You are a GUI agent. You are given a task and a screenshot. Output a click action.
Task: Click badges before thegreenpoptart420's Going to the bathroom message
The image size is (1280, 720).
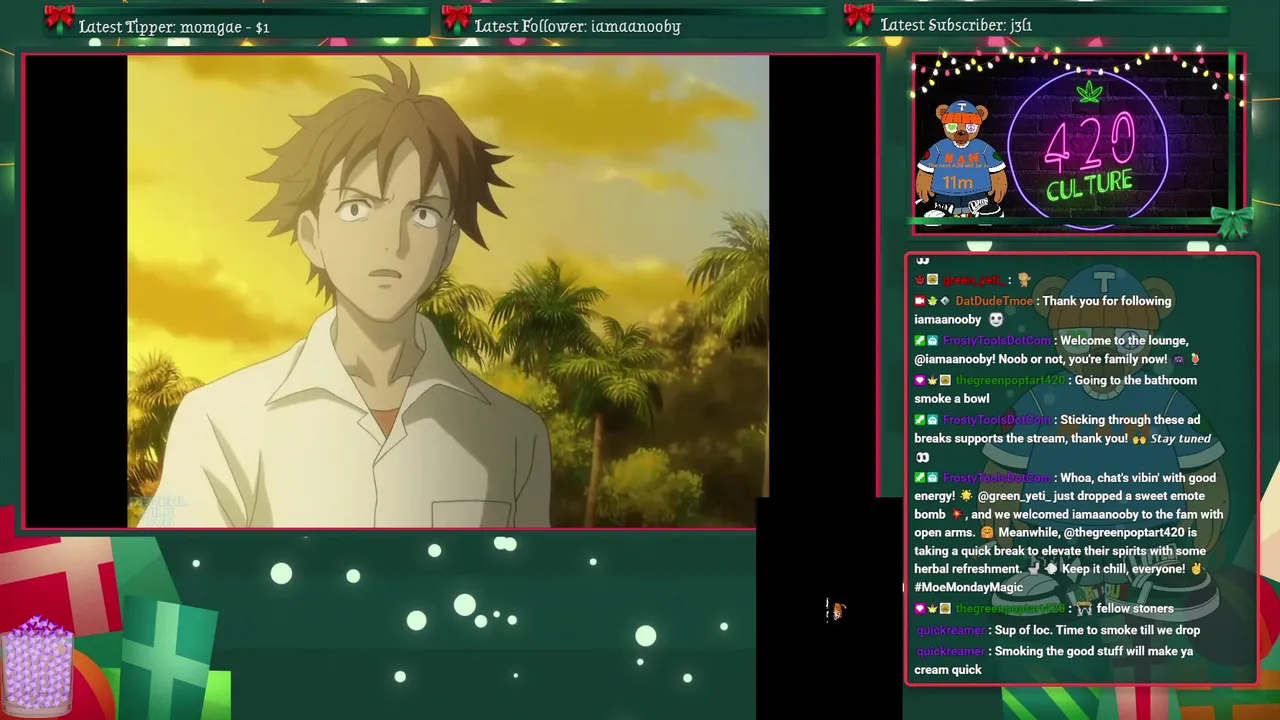pos(932,381)
